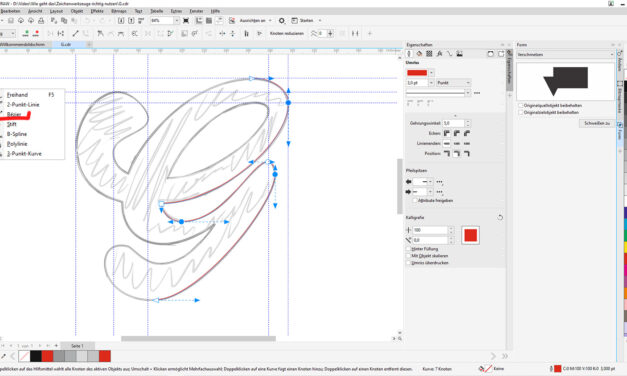This screenshot has width=627, height=376.
Task: Select the first Position outline icon
Action: tap(447, 153)
